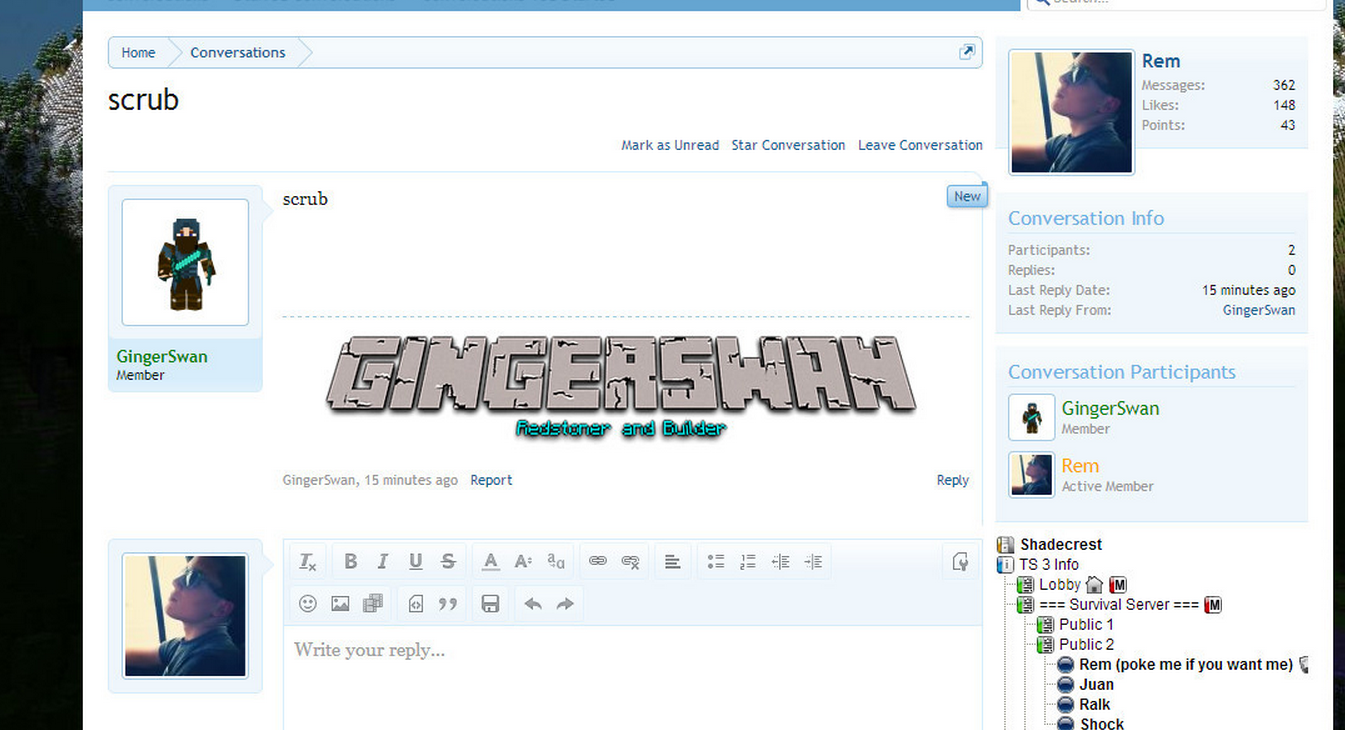
Task: Click user Juan in Public 2
Action: (1096, 684)
